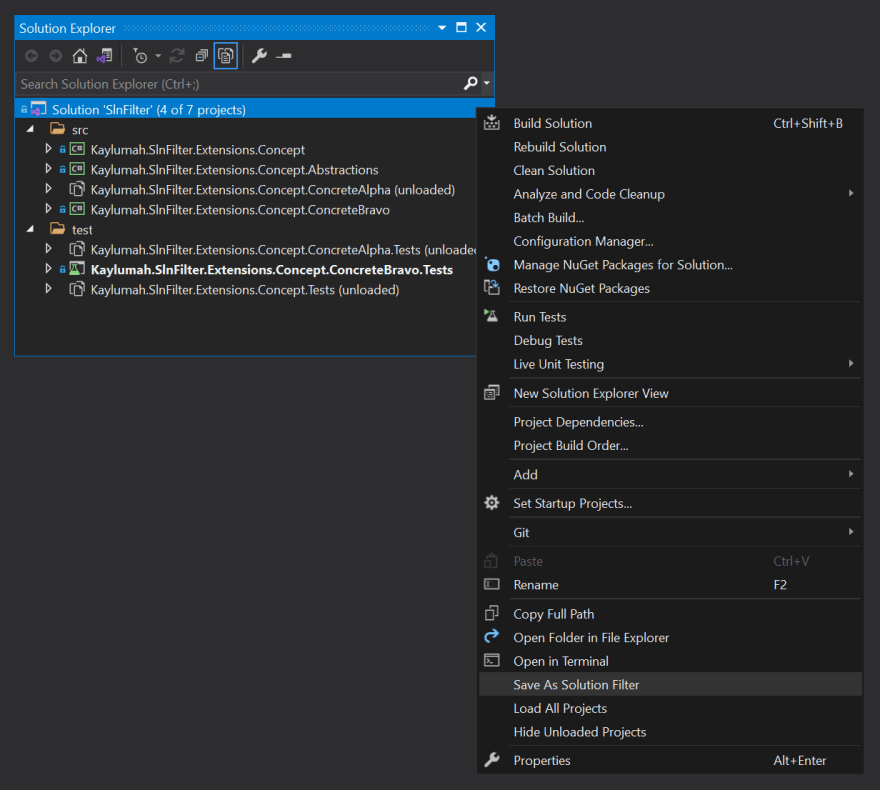Expand the ConcreteAlpha.Tests unloaded project

(x=48, y=249)
